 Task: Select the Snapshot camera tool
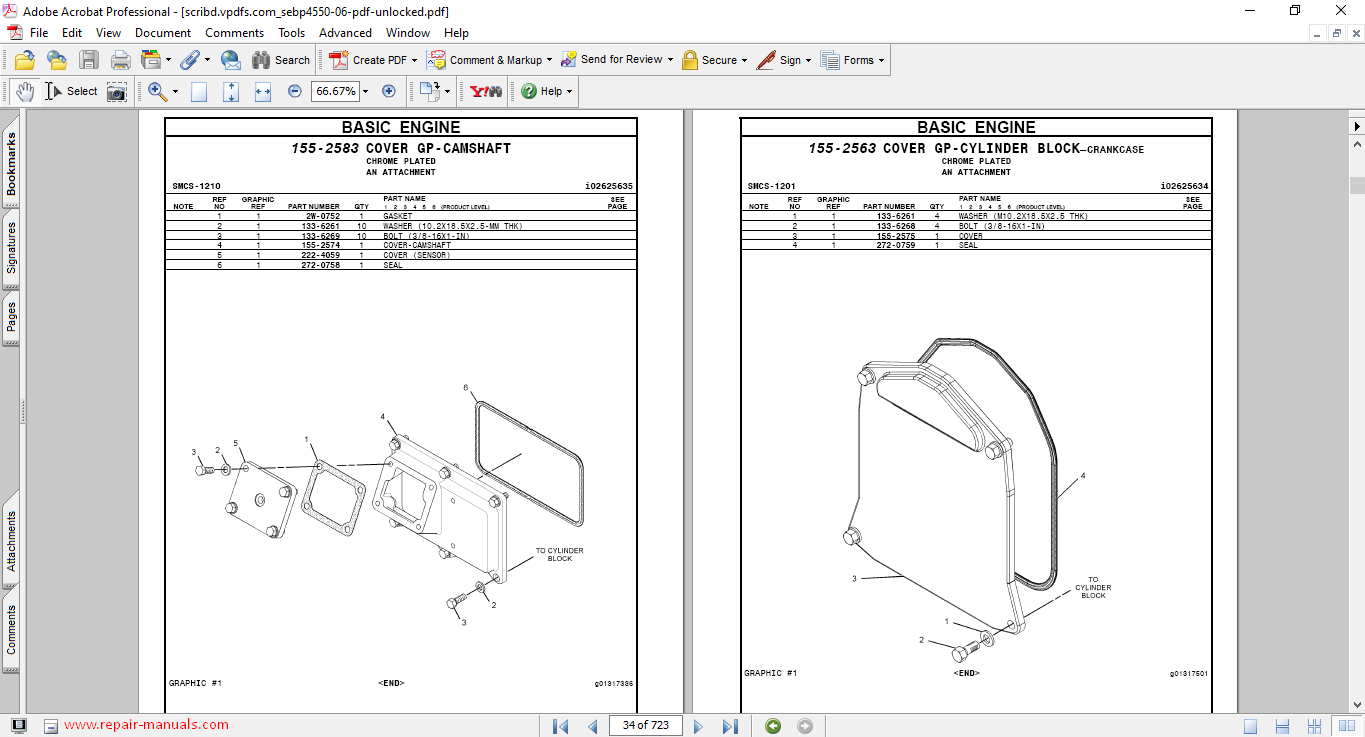click(117, 92)
